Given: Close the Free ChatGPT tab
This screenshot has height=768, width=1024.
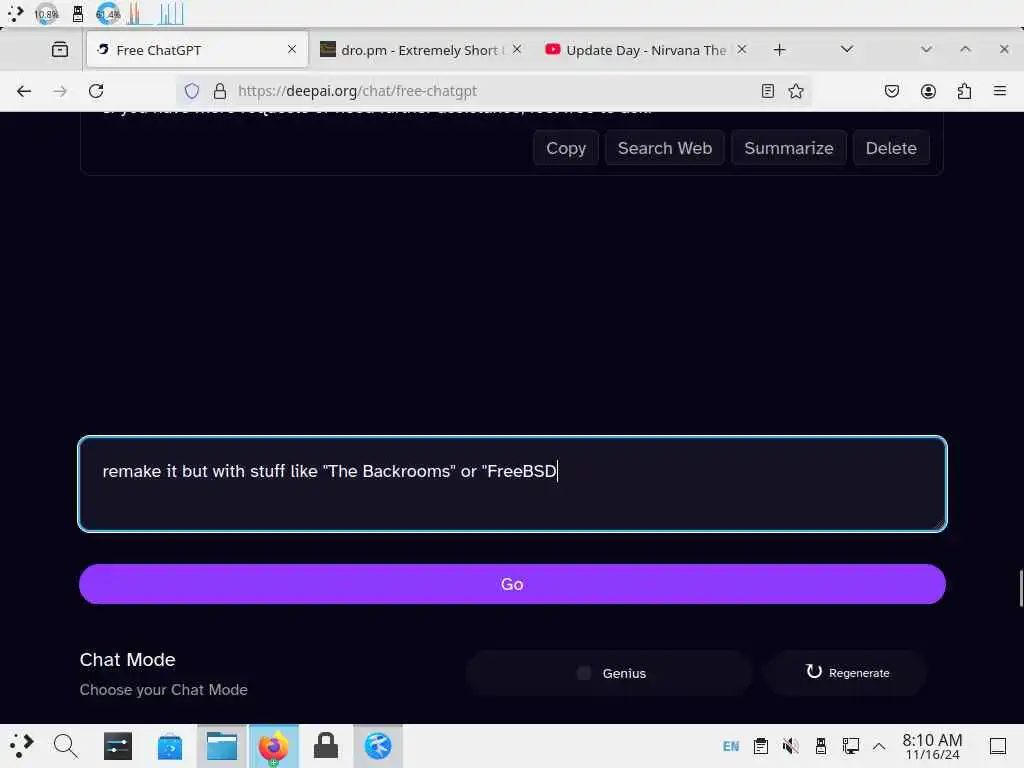Looking at the screenshot, I should pos(292,50).
